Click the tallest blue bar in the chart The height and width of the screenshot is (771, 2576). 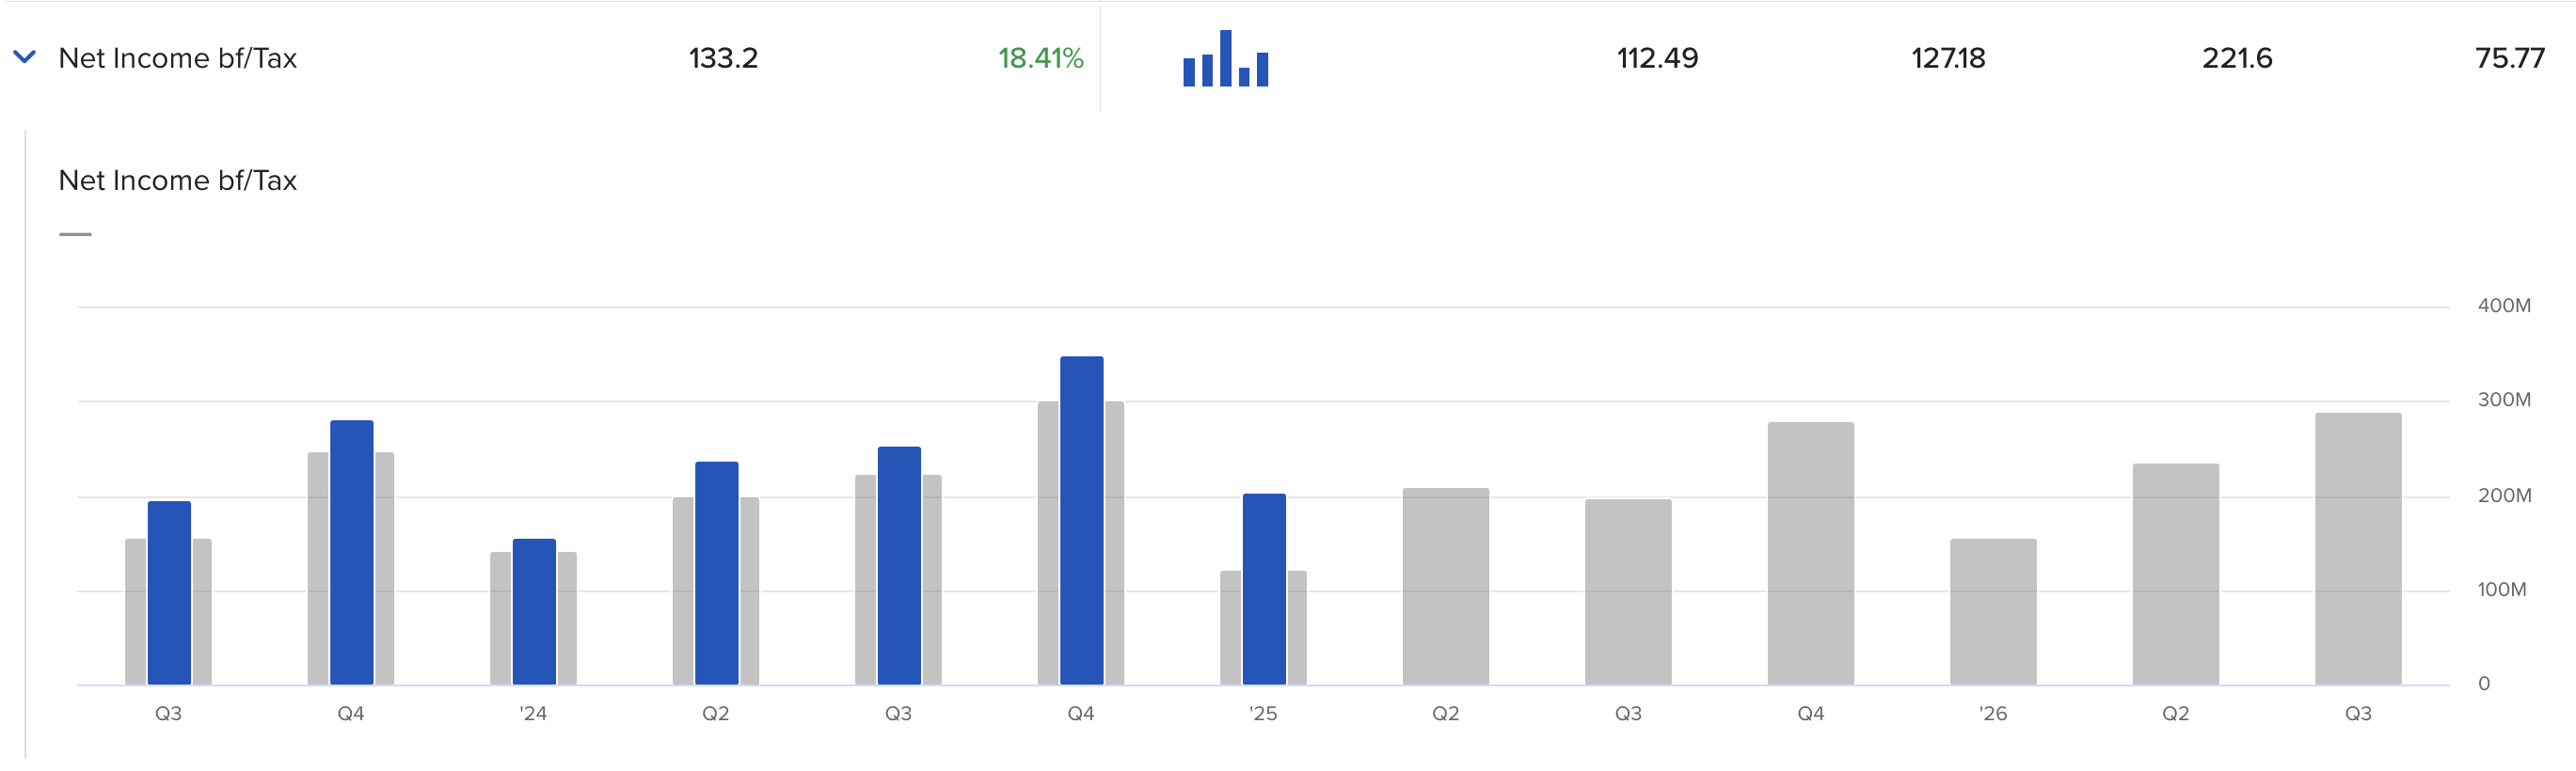pyautogui.click(x=1081, y=520)
